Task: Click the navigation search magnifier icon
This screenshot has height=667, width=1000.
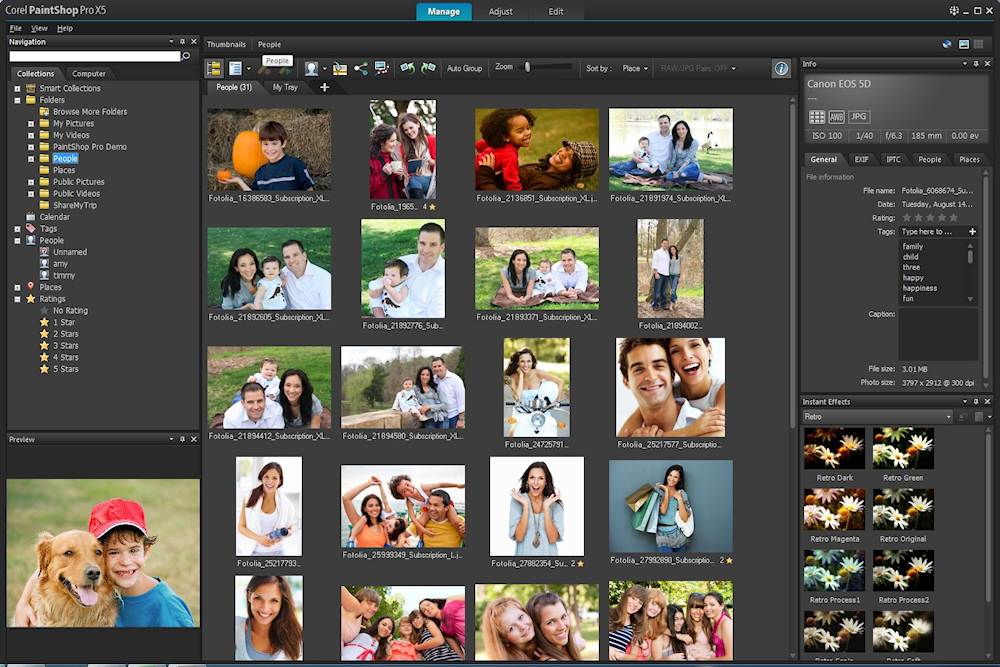Action: click(x=186, y=56)
